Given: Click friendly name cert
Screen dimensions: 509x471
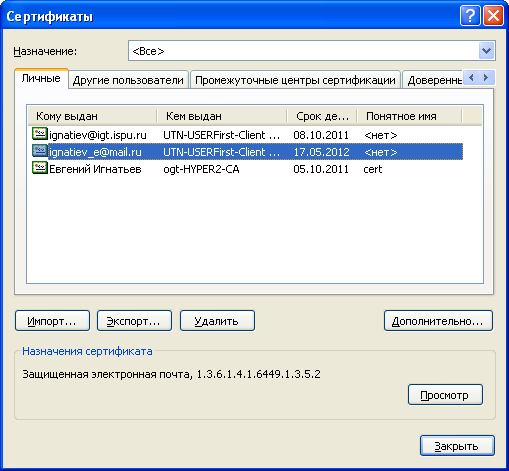Looking at the screenshot, I should click(x=373, y=169).
